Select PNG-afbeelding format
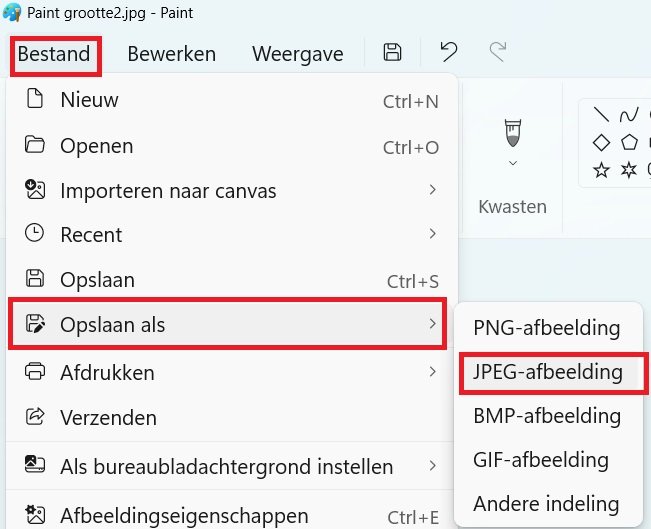The width and height of the screenshot is (651, 529). (x=546, y=328)
